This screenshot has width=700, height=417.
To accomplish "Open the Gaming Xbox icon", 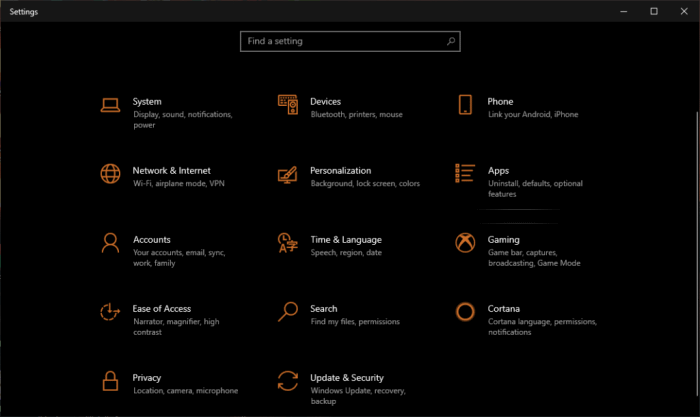I will (x=465, y=243).
